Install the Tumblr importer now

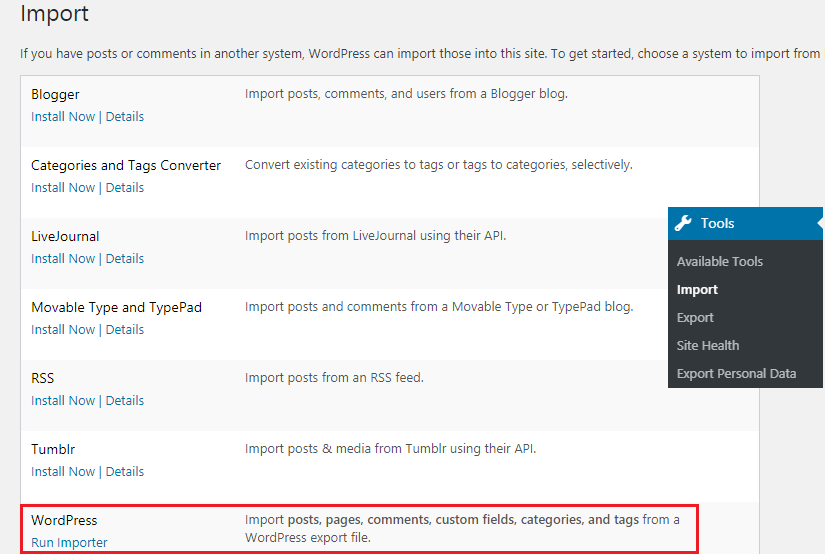click(x=63, y=472)
